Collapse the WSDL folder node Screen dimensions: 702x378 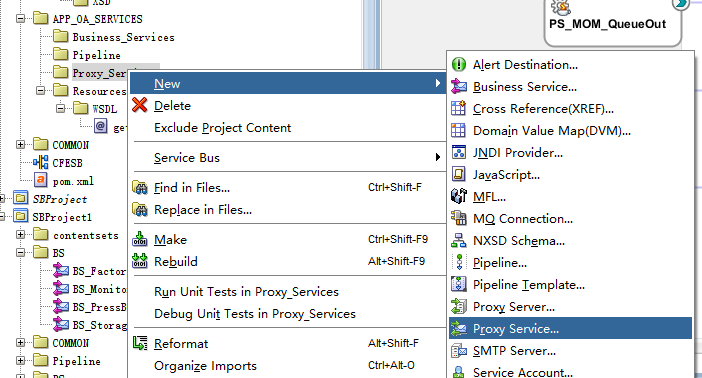[61, 108]
